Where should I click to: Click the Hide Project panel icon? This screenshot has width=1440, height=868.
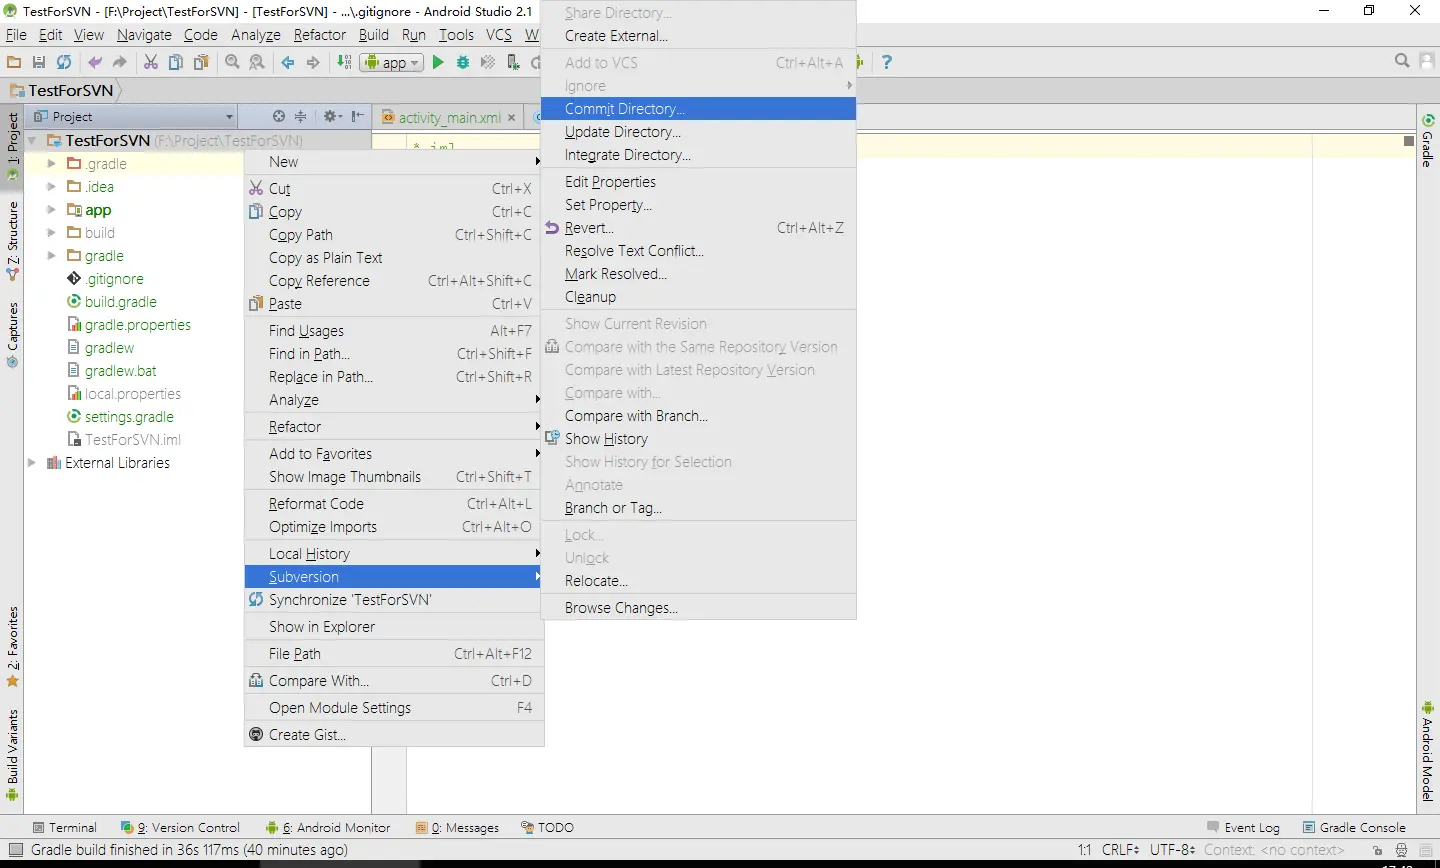pos(358,116)
